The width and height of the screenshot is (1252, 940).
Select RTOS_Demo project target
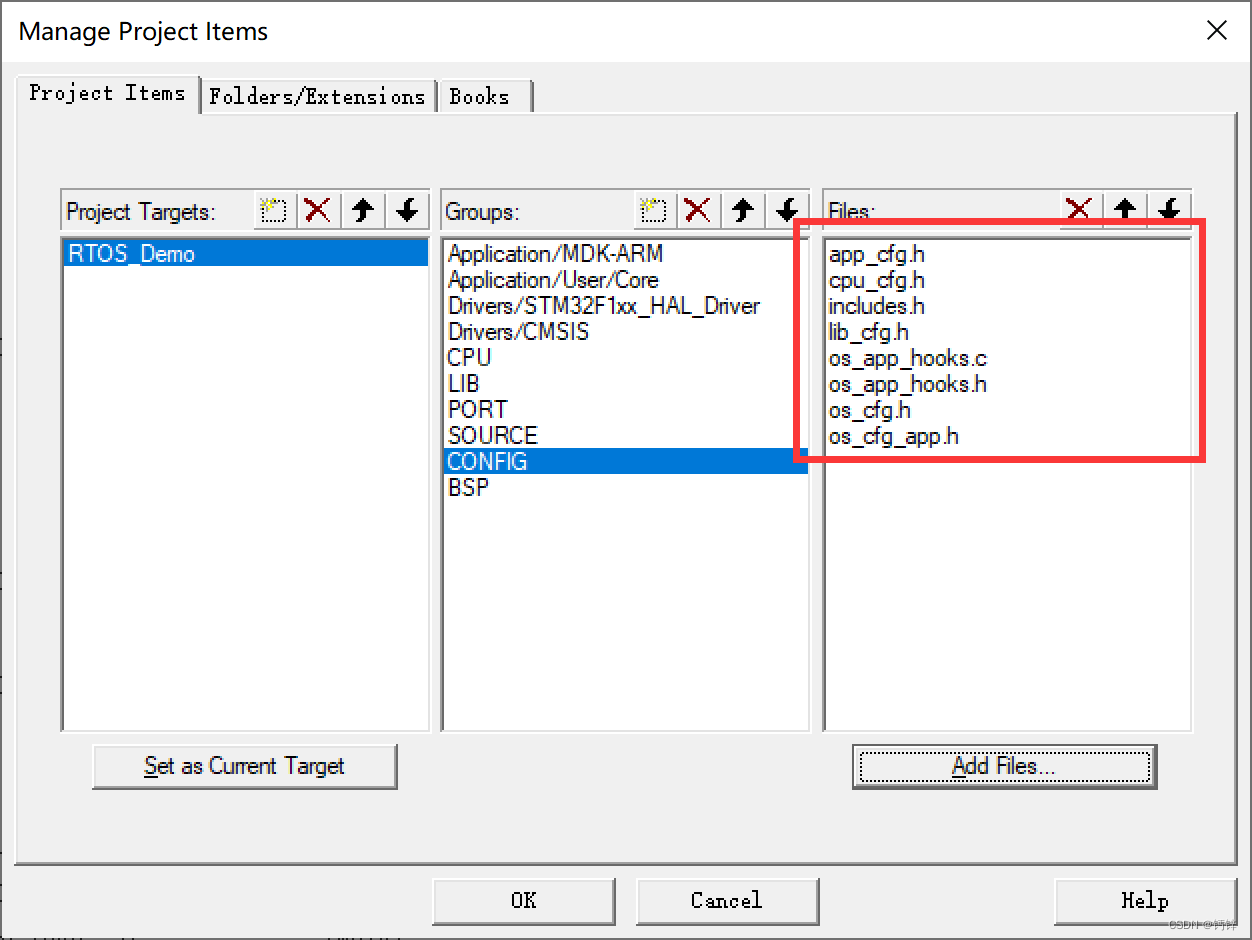(x=246, y=253)
